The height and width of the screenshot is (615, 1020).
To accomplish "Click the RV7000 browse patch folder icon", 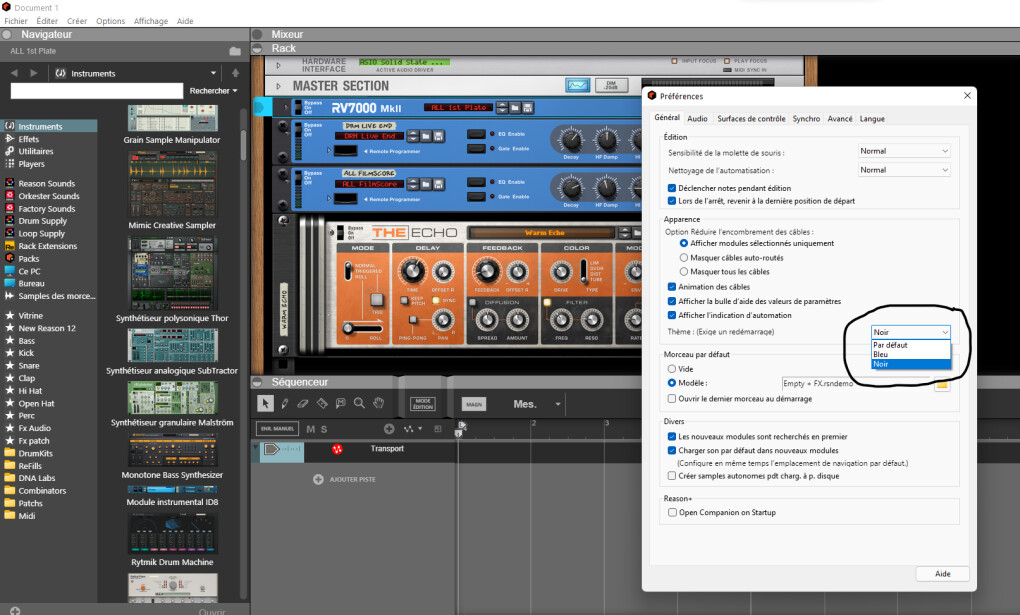I will pos(515,107).
